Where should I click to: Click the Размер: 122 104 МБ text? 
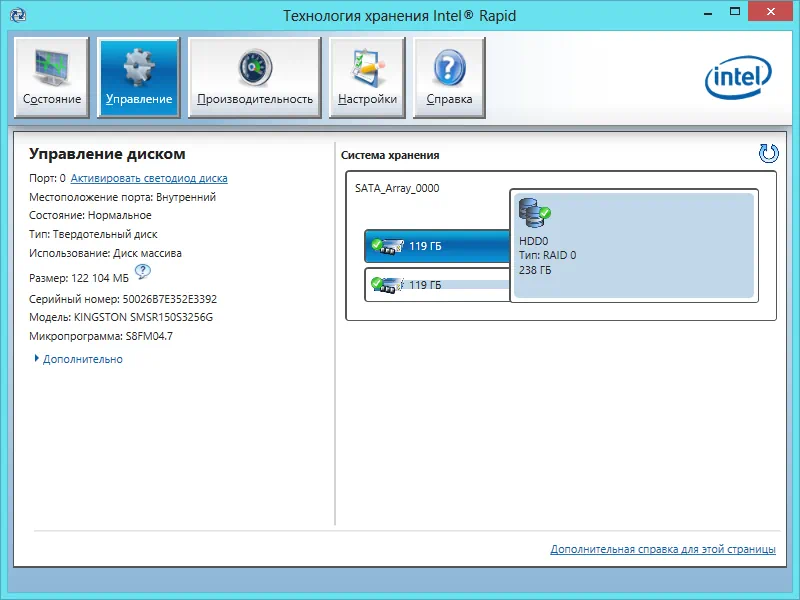pos(79,278)
